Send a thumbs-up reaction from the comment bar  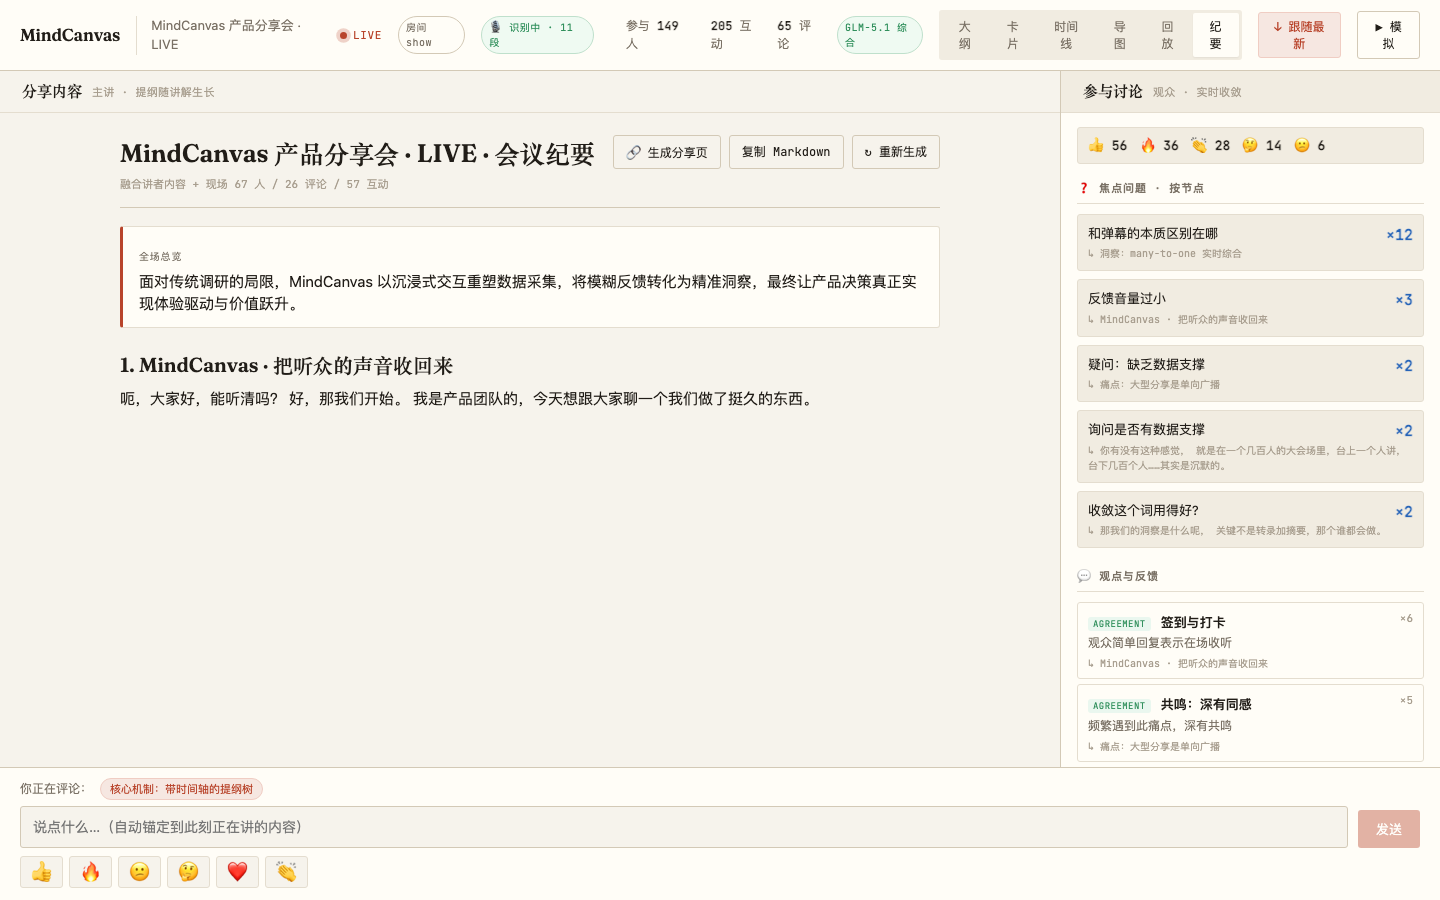41,872
